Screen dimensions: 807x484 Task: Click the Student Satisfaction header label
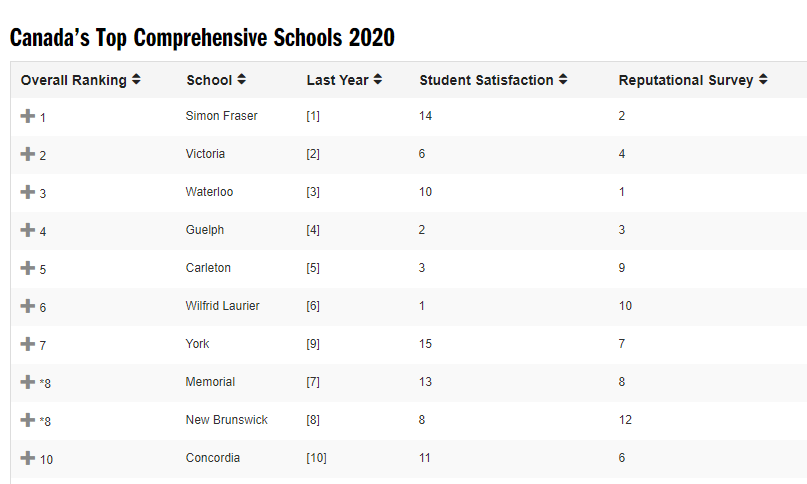[x=486, y=80]
